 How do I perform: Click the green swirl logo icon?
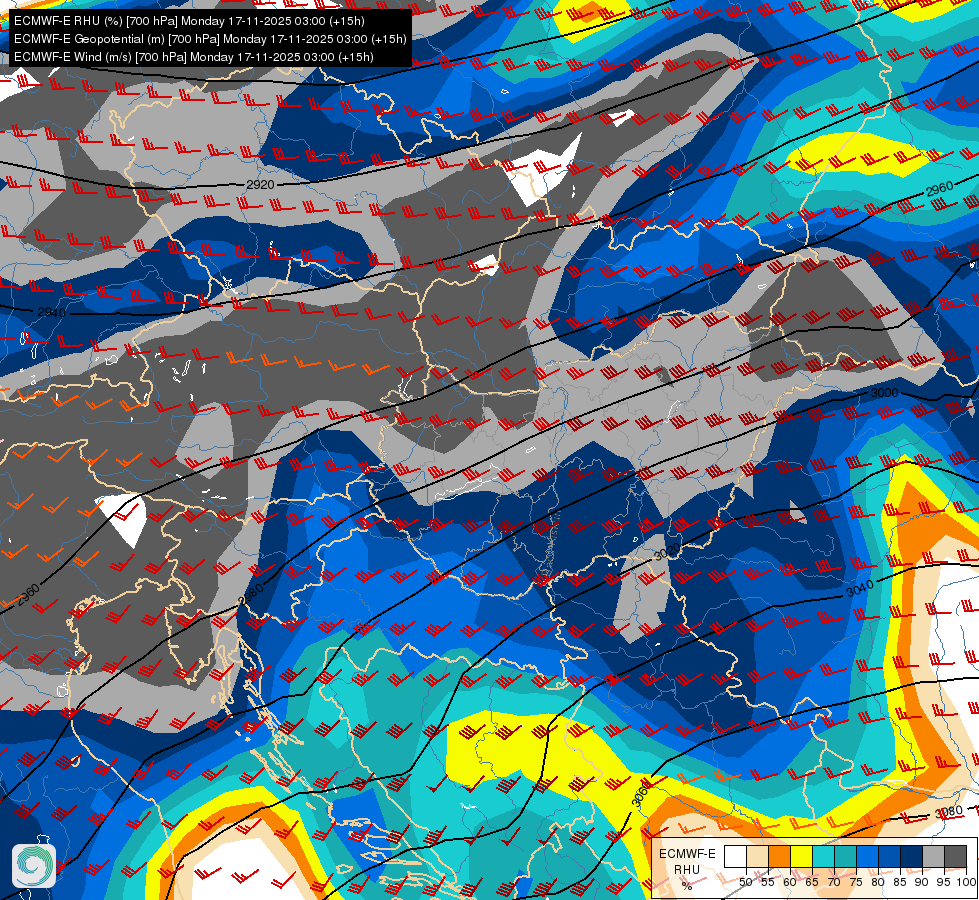click(34, 866)
